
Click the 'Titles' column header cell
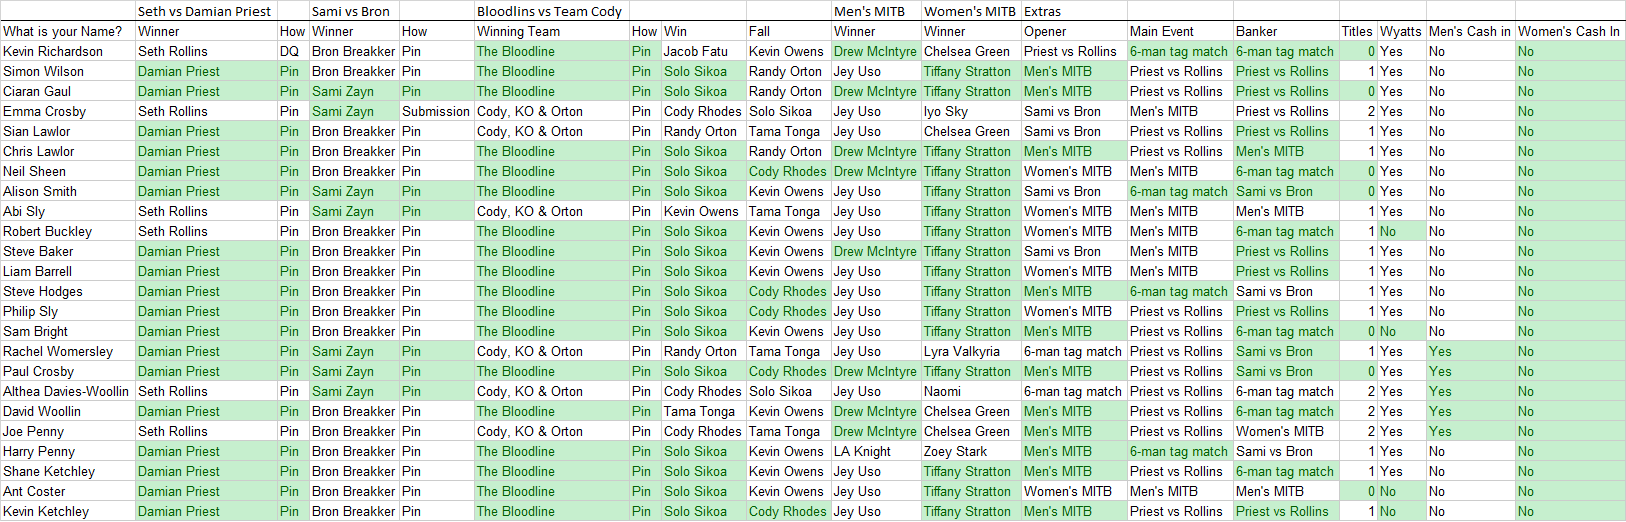(x=1357, y=31)
